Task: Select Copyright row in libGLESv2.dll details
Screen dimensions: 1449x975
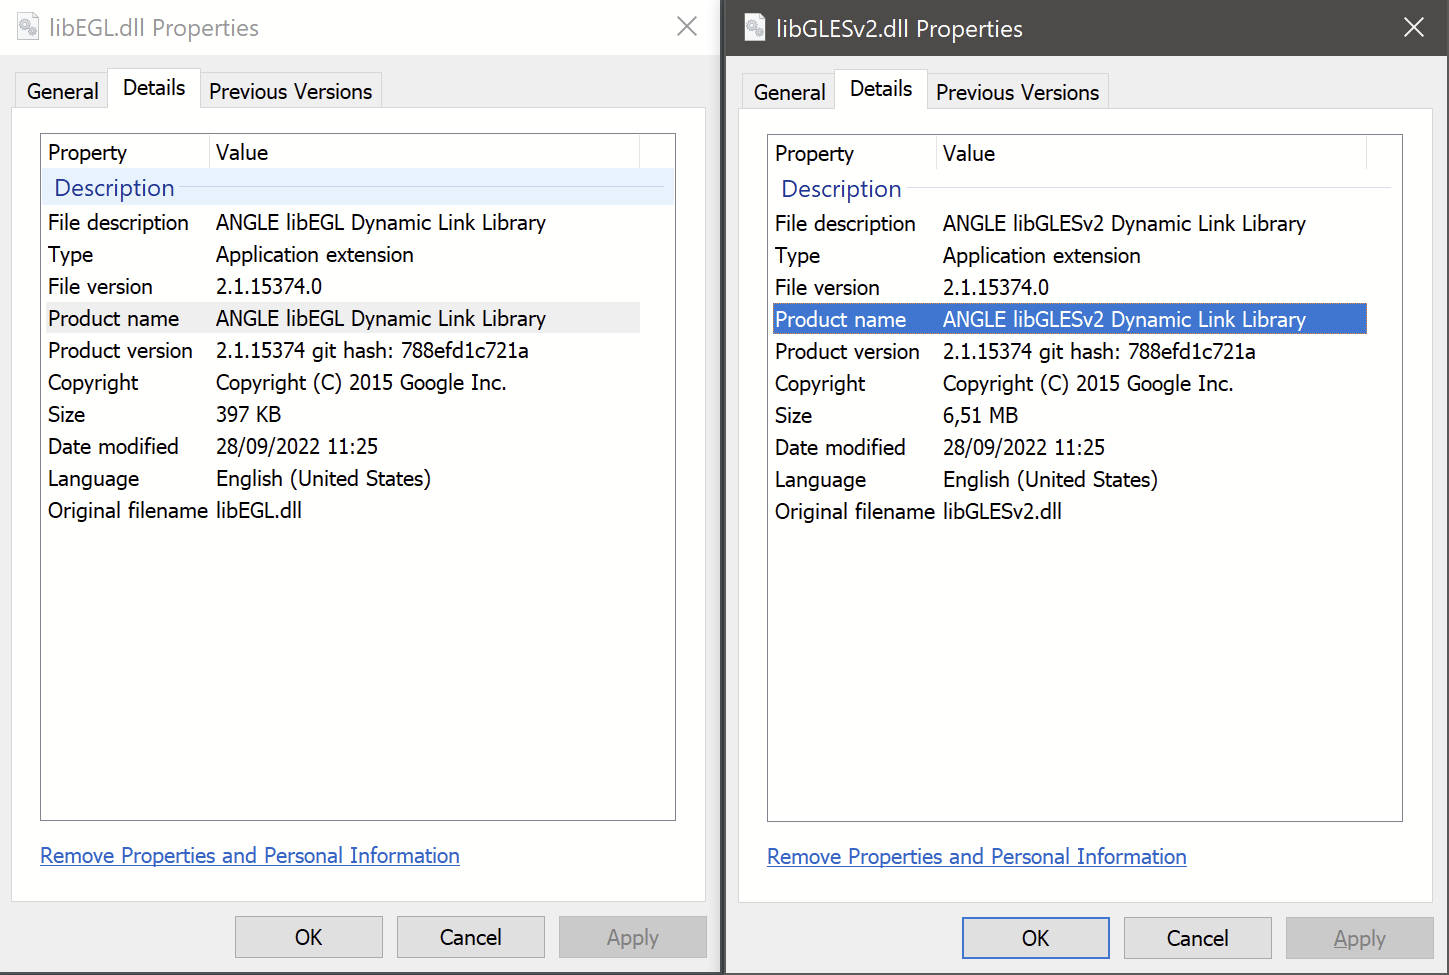Action: [x=1069, y=383]
